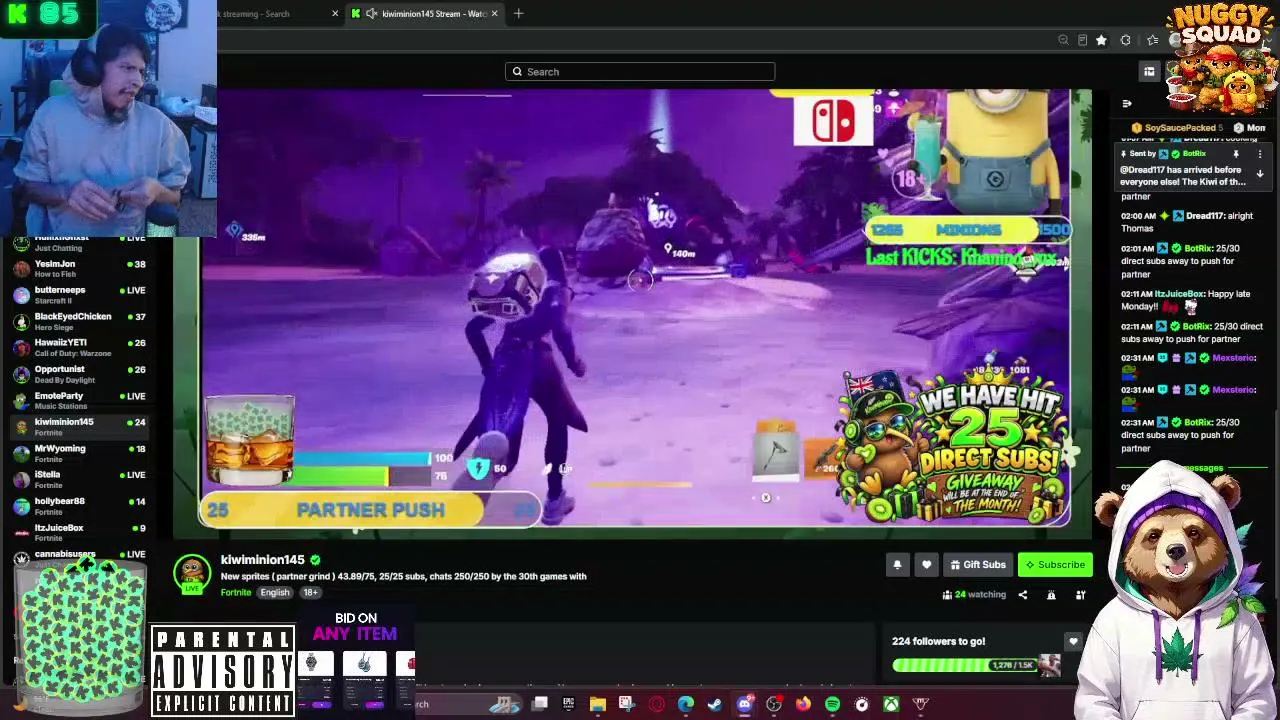The image size is (1280, 720).
Task: Click the Gift Subs button
Action: pyautogui.click(x=978, y=565)
